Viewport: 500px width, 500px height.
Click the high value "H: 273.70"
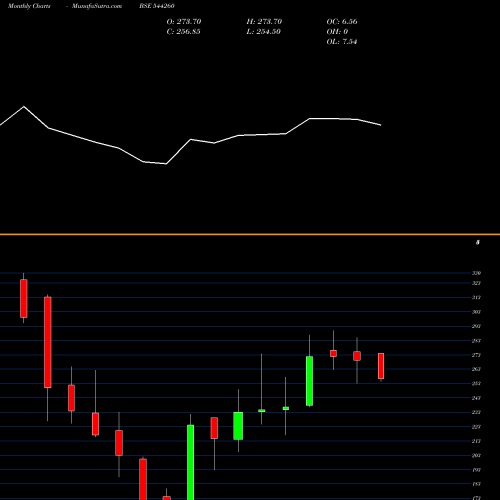tap(264, 22)
